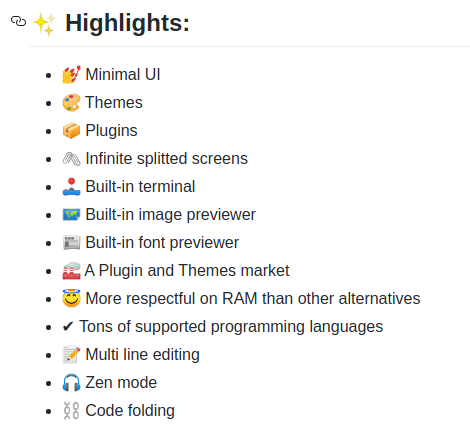
Task: Click the newspaper emoji beside font previewer
Action: point(71,243)
